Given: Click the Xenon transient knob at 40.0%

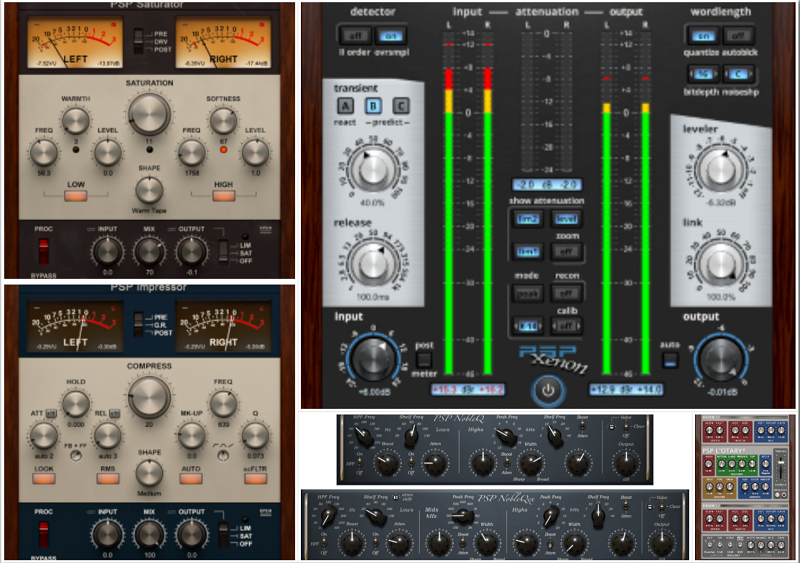Looking at the screenshot, I should point(373,169).
